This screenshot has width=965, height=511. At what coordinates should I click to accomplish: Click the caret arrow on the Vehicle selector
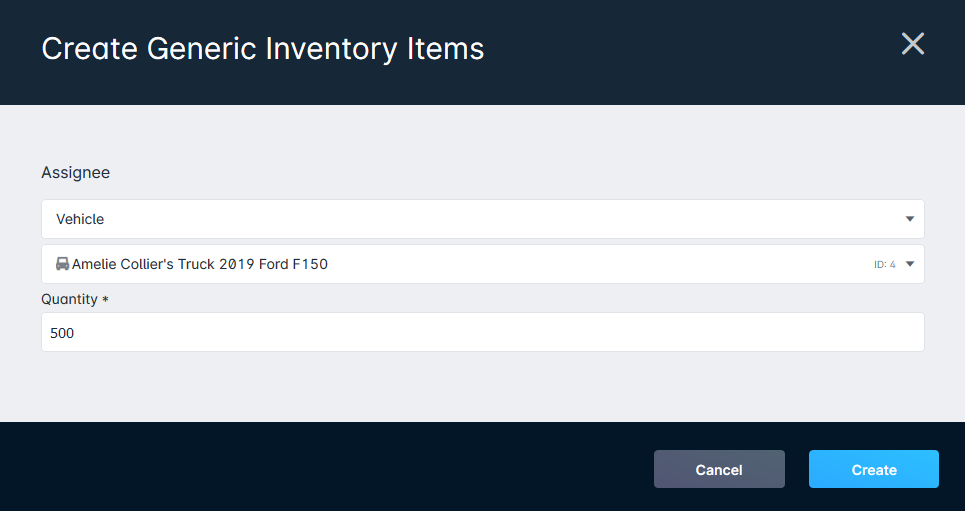click(x=910, y=219)
